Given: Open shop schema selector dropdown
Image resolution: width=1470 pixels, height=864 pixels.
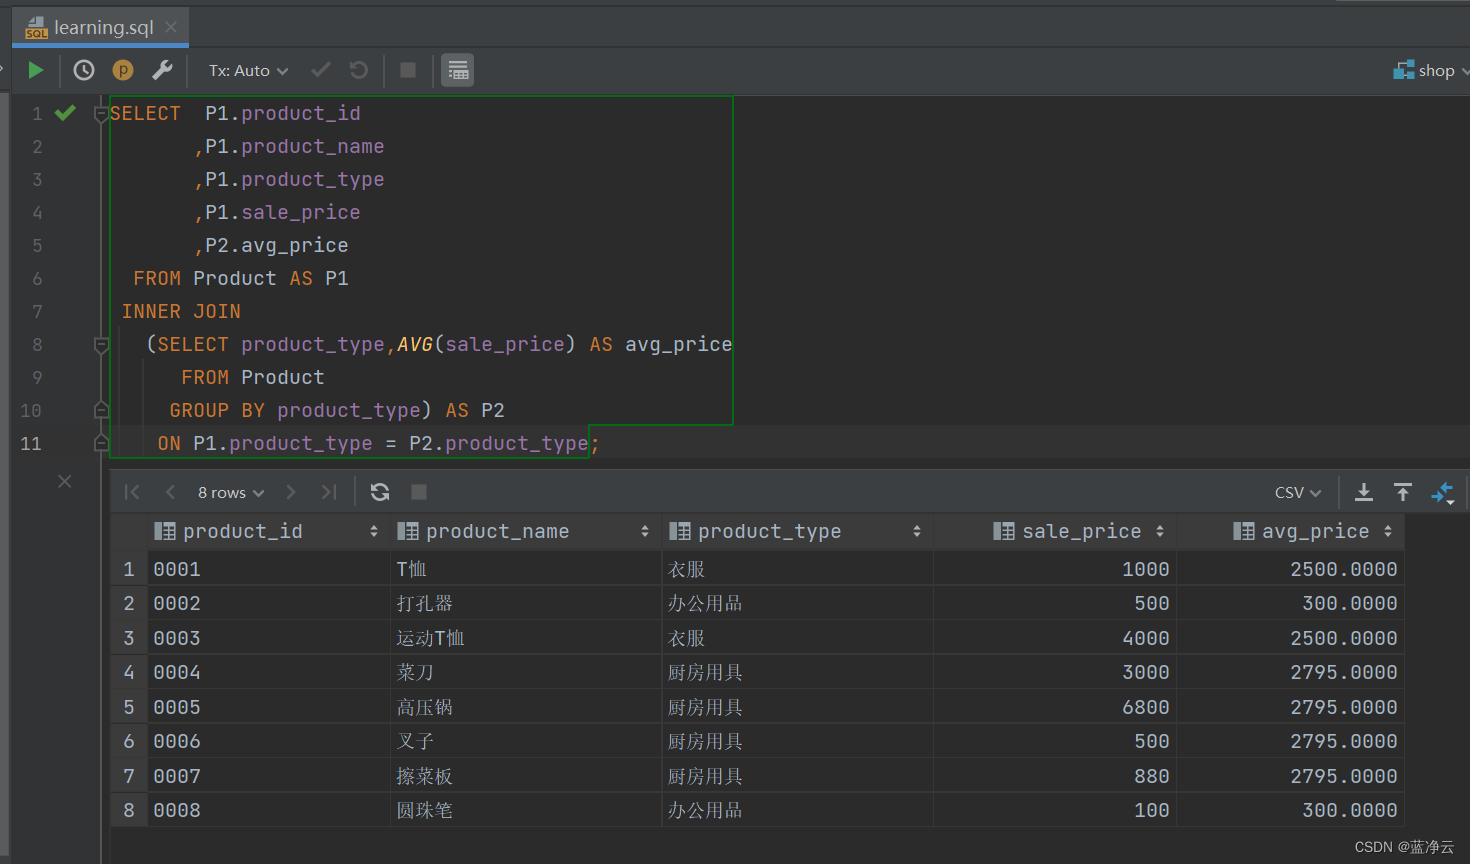Looking at the screenshot, I should (1431, 71).
